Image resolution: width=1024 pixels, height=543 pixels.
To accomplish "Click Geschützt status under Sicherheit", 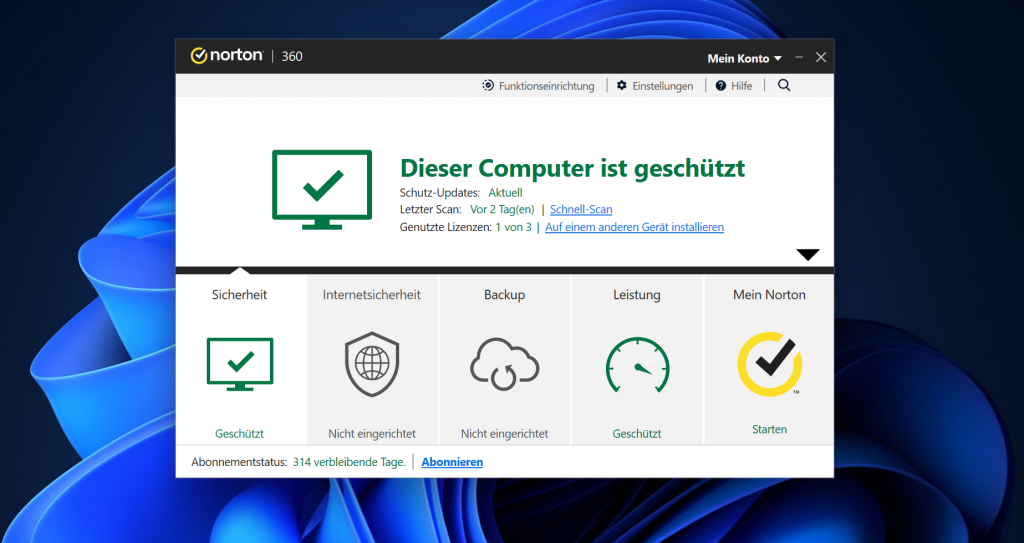I will point(240,433).
